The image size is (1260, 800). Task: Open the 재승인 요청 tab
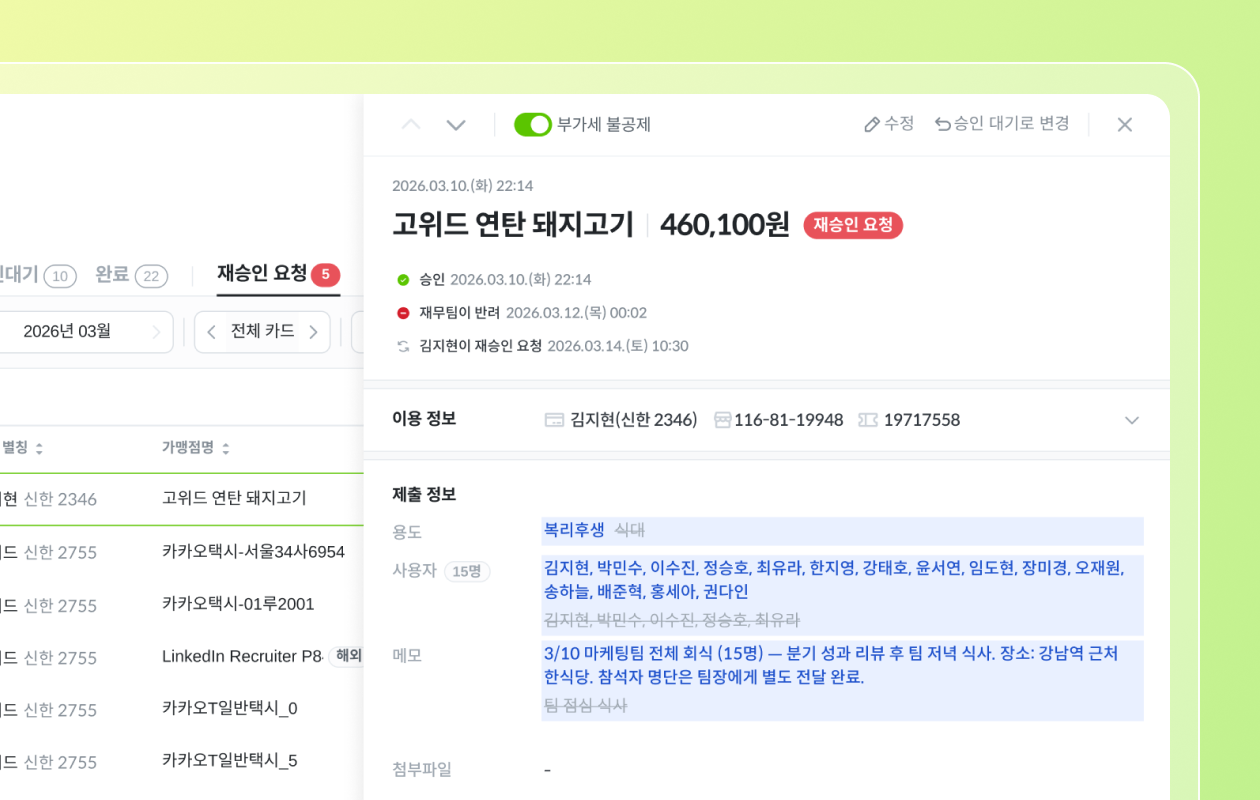pyautogui.click(x=278, y=274)
